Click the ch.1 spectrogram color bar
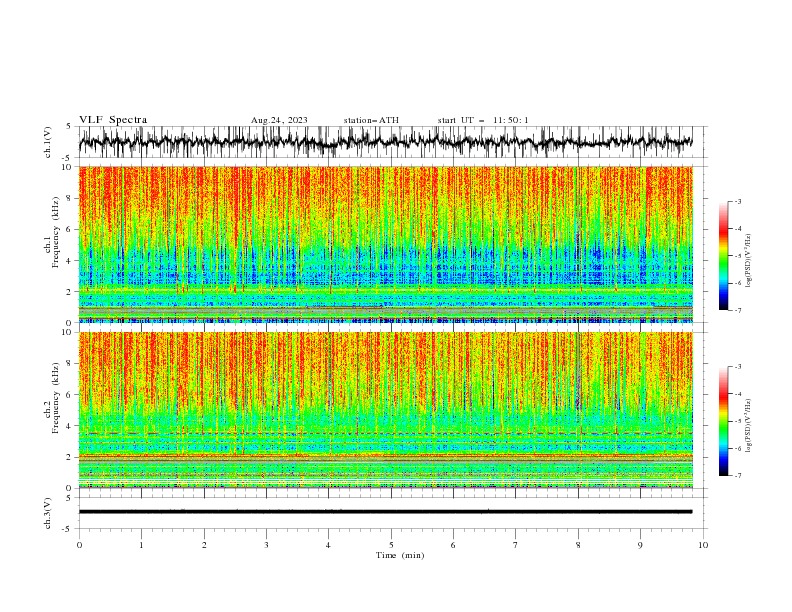The image size is (792, 612). click(723, 256)
